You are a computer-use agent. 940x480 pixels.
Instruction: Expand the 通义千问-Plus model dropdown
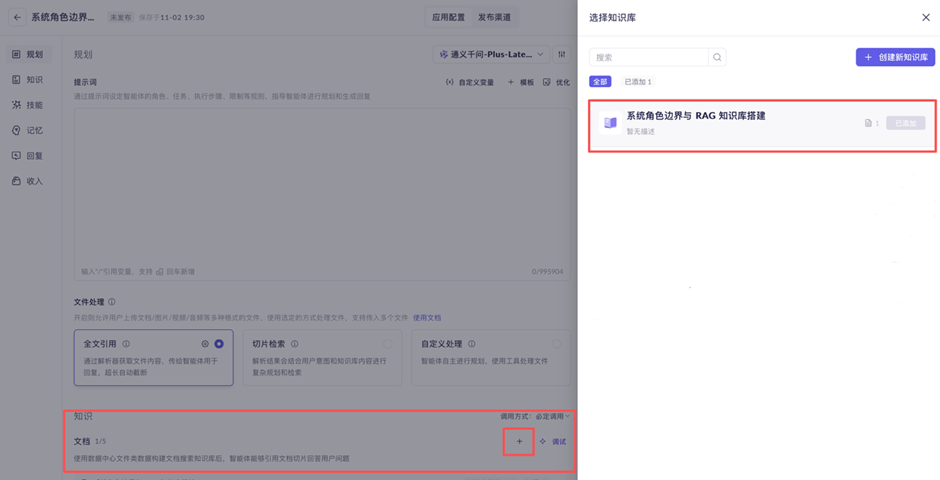pyautogui.click(x=491, y=55)
